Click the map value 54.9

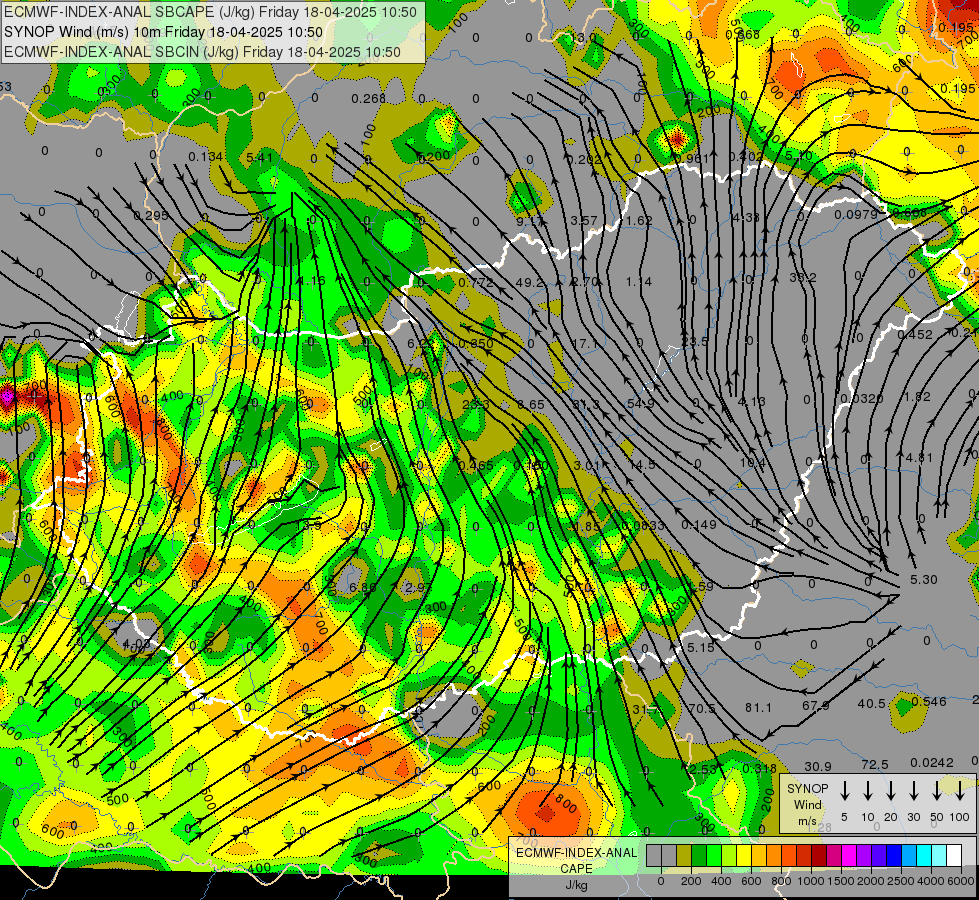pyautogui.click(x=641, y=403)
